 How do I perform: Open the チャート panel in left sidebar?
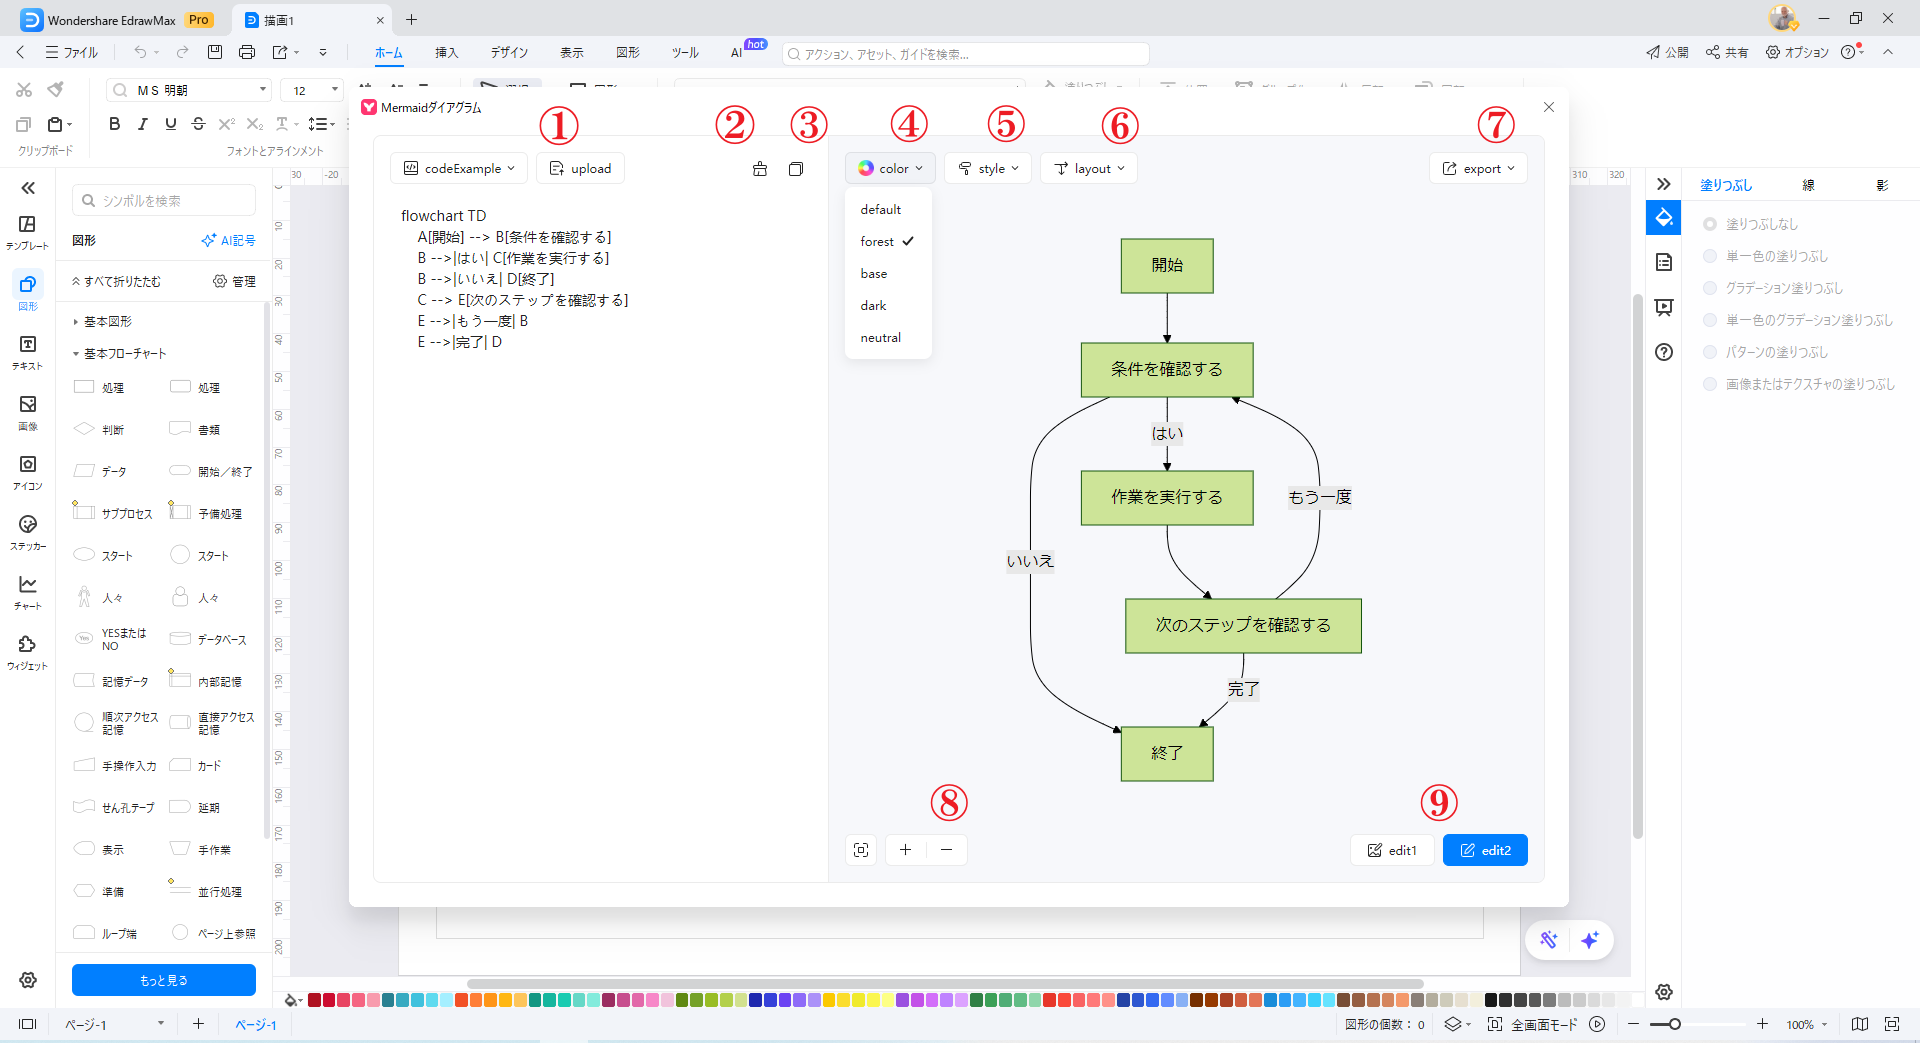click(x=28, y=592)
